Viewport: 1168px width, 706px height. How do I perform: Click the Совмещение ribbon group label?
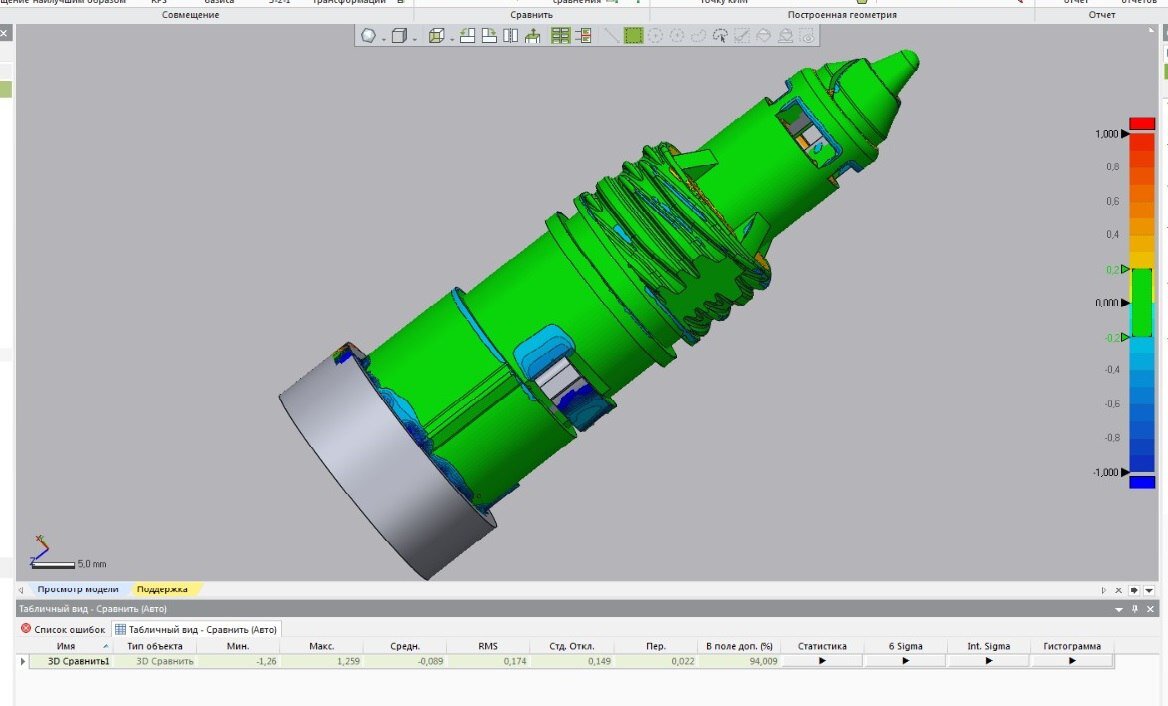(191, 15)
